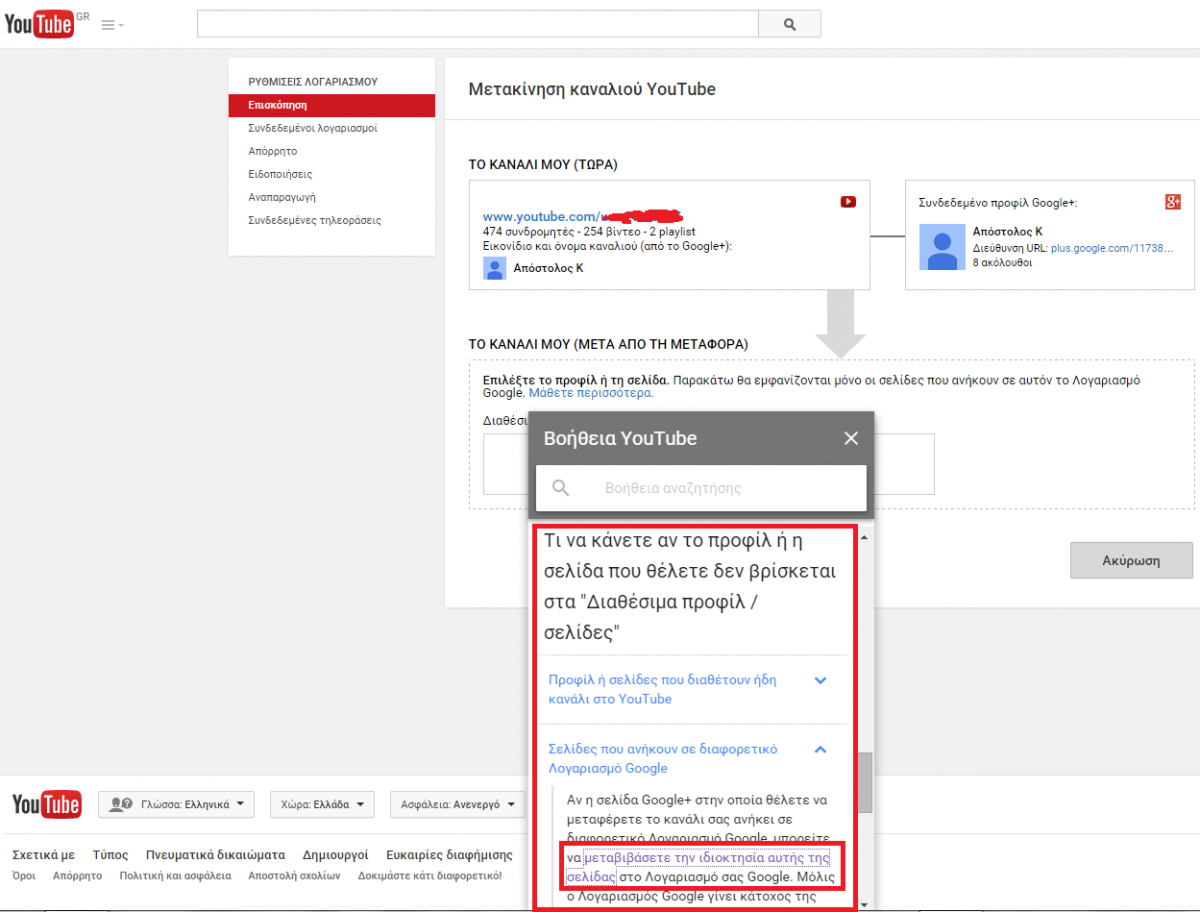Click the Όροι footer link

tap(23, 876)
